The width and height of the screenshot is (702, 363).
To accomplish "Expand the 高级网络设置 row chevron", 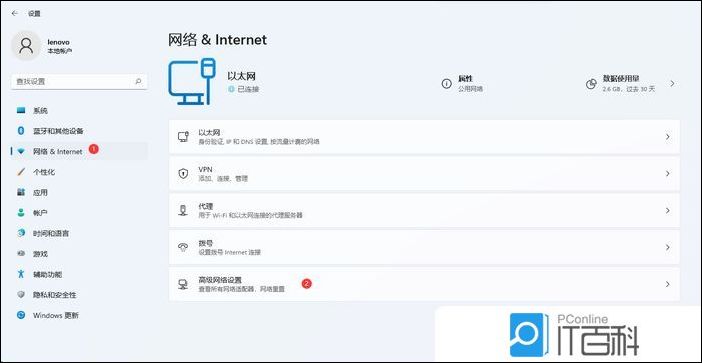I will point(668,284).
